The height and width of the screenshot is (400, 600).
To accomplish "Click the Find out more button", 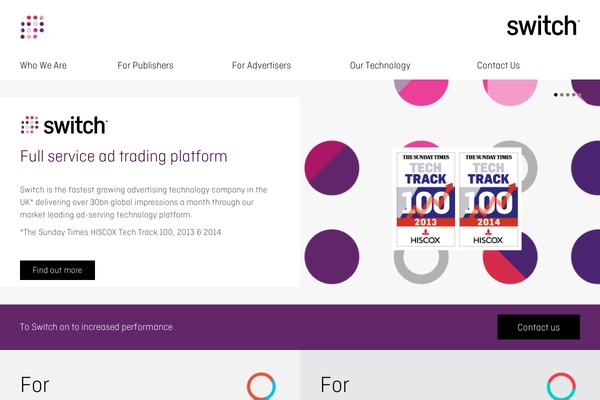I will tap(57, 270).
